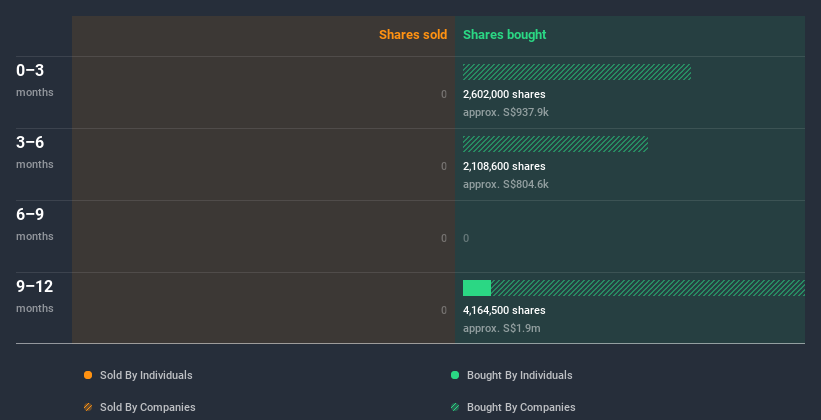Select the Bought By Individuals legend label

[x=519, y=375]
